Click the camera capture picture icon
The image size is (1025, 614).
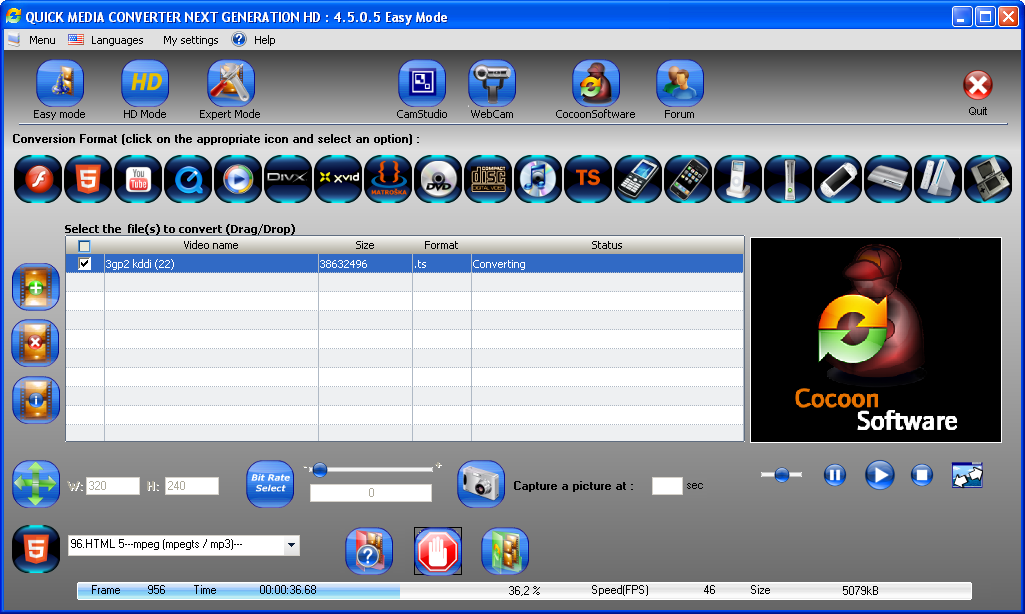[x=480, y=484]
